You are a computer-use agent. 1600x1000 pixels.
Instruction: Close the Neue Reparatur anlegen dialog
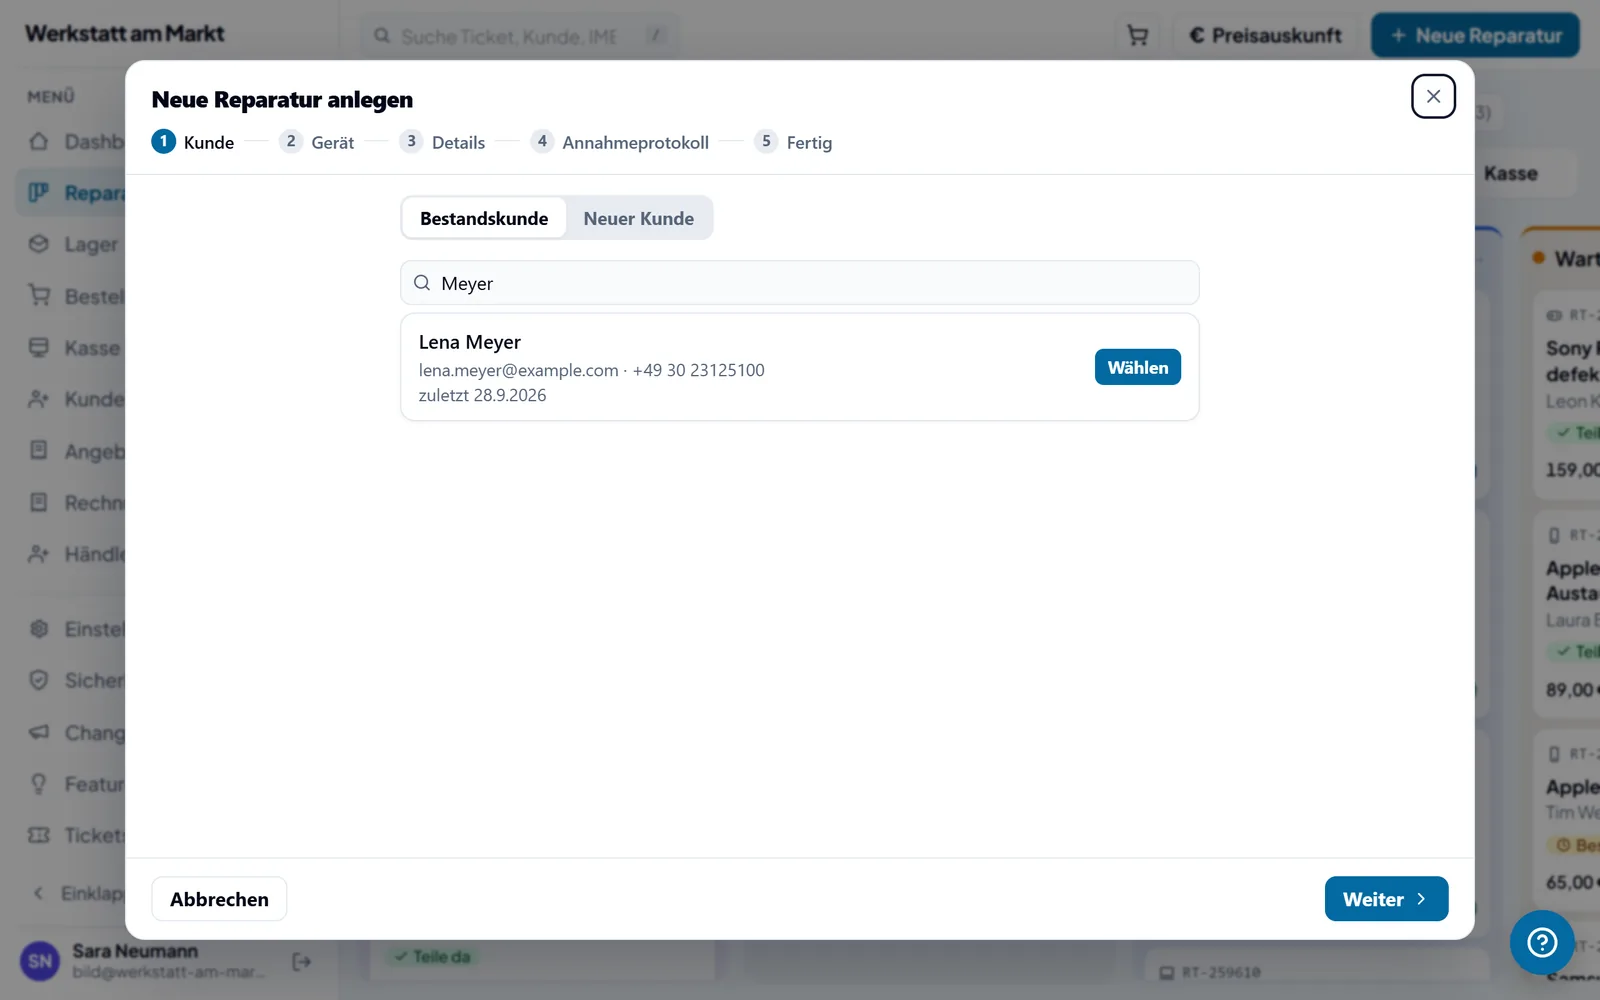[1433, 96]
